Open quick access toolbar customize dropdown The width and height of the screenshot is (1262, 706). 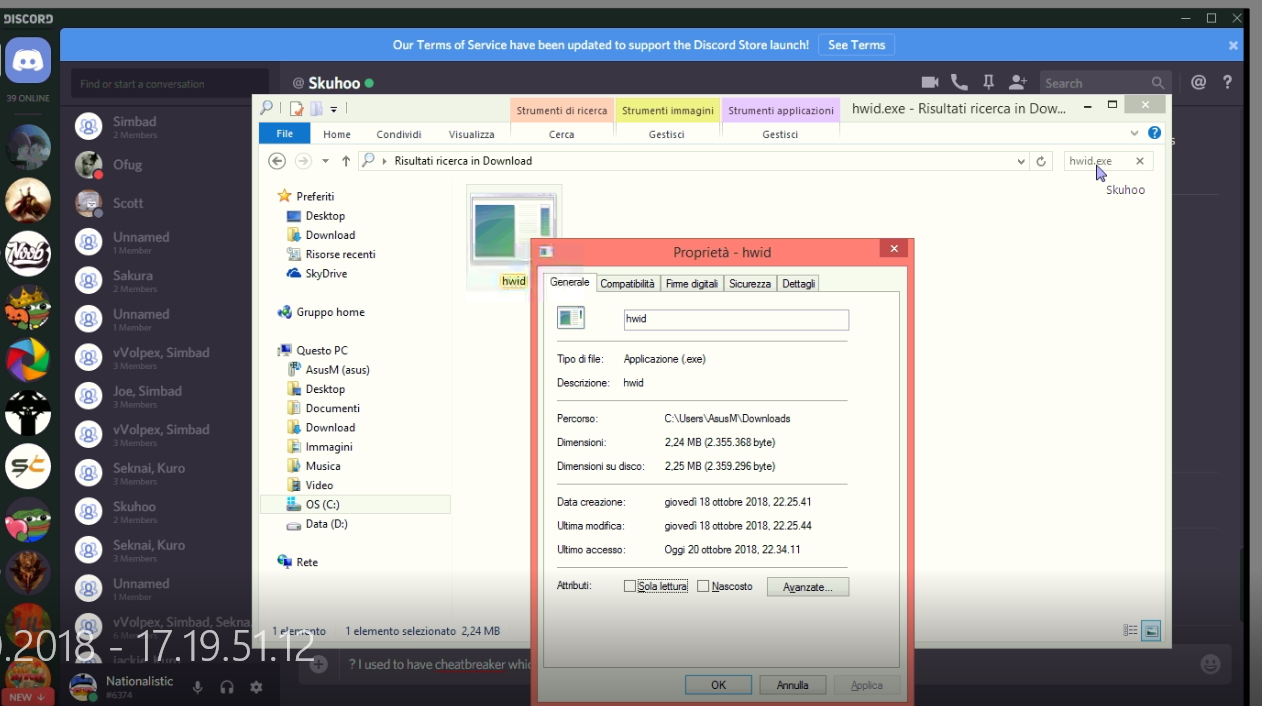[334, 109]
